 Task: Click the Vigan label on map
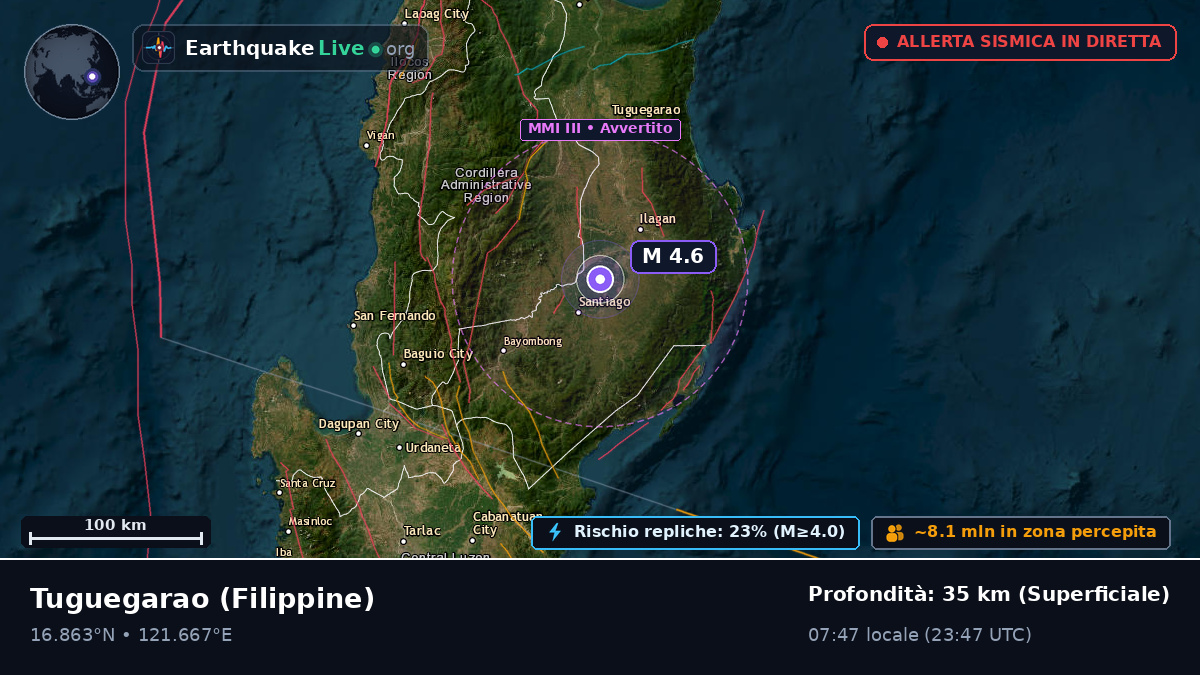(x=381, y=135)
